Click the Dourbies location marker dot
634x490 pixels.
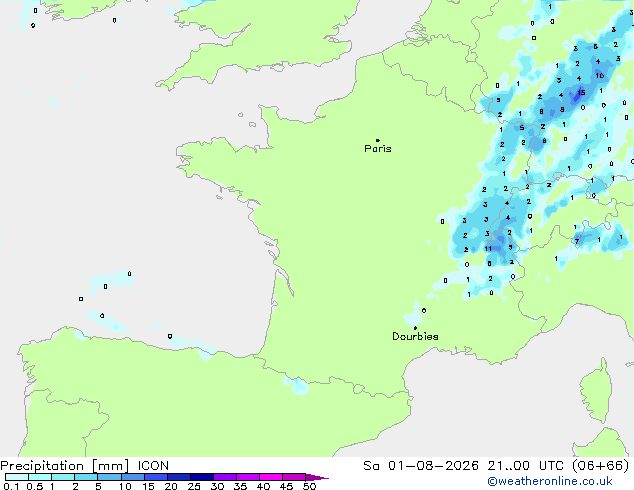tap(415, 328)
